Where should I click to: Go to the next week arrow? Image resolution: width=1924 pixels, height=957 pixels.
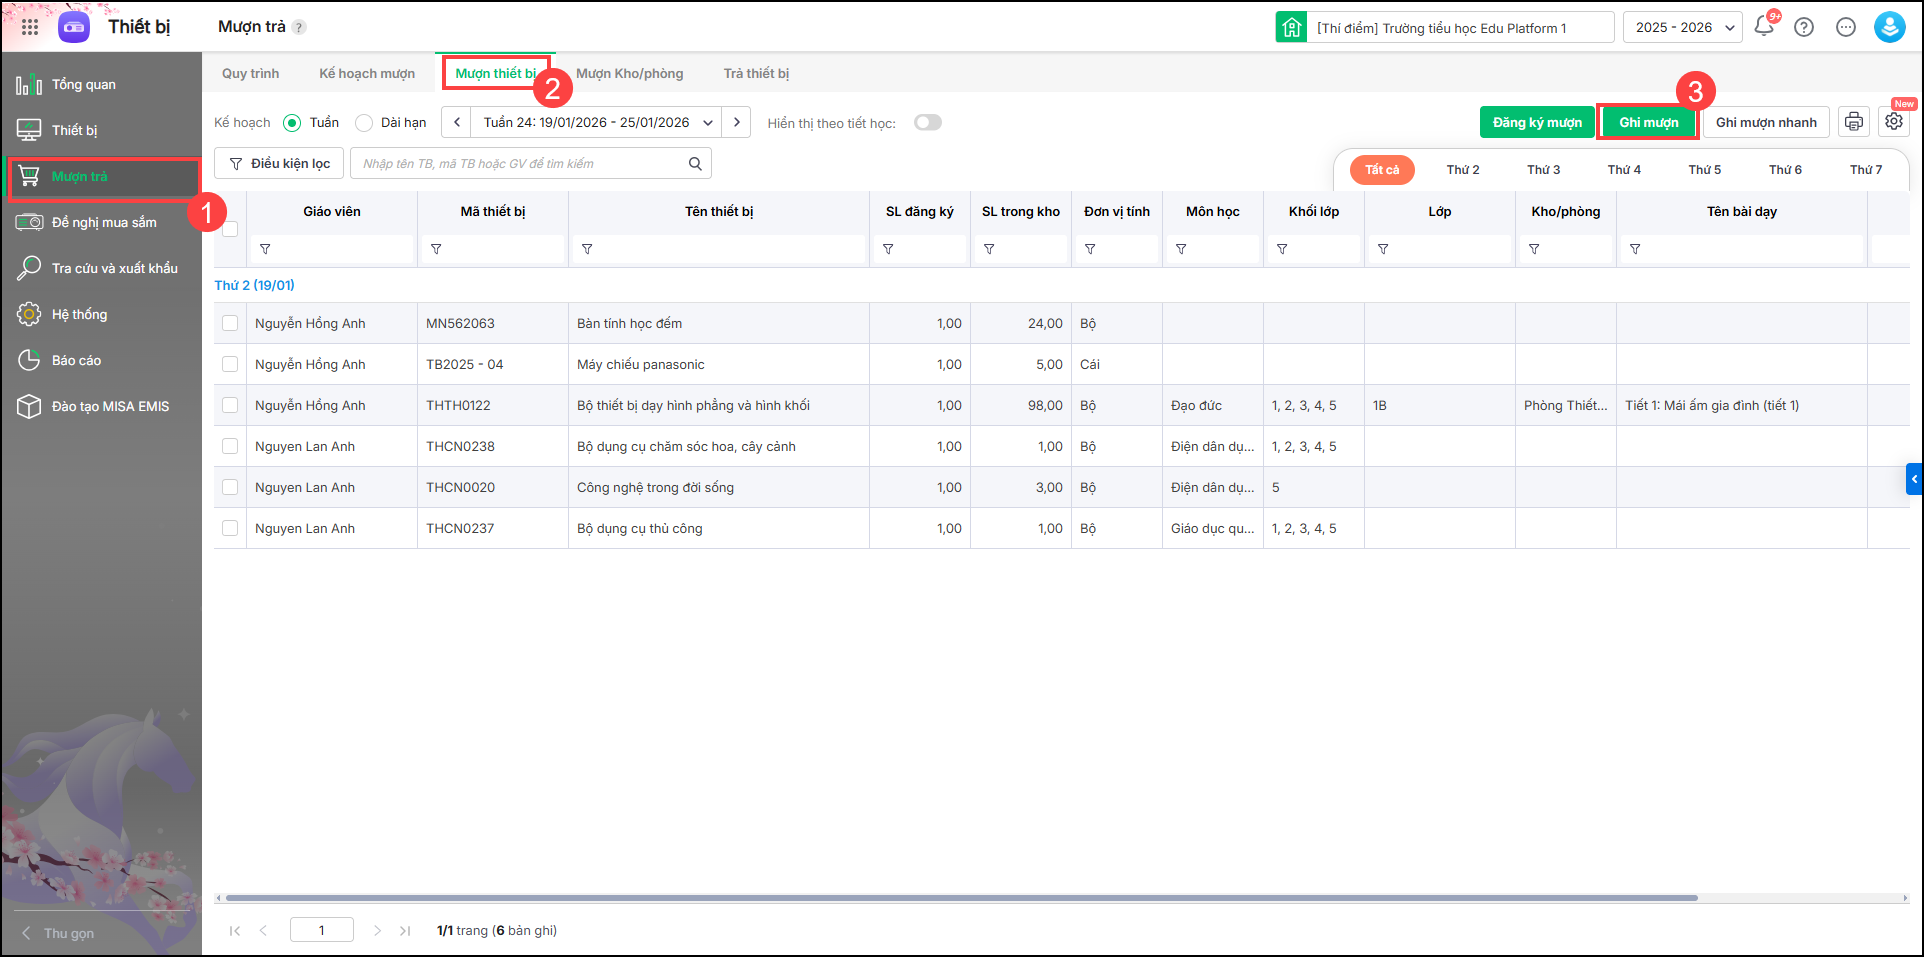[x=737, y=123]
